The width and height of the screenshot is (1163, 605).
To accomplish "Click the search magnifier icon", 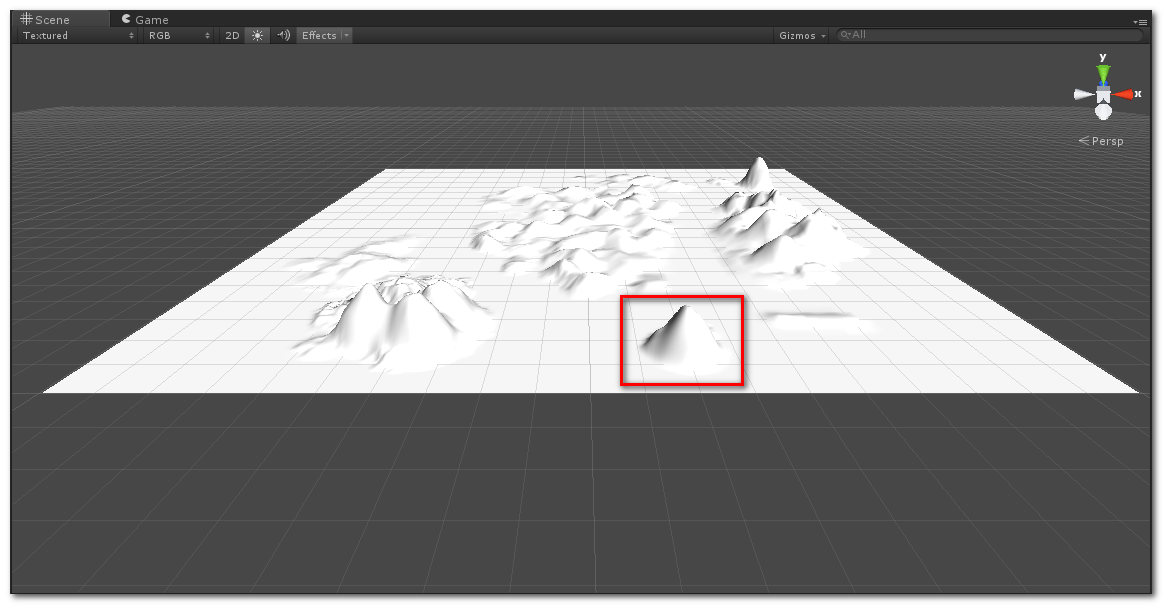I will [845, 35].
